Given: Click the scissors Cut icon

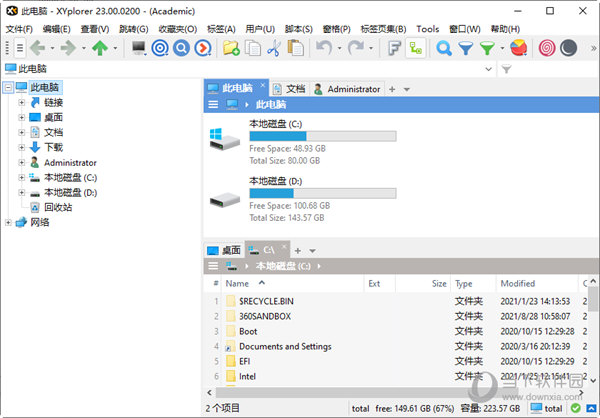Looking at the screenshot, I should 274,48.
